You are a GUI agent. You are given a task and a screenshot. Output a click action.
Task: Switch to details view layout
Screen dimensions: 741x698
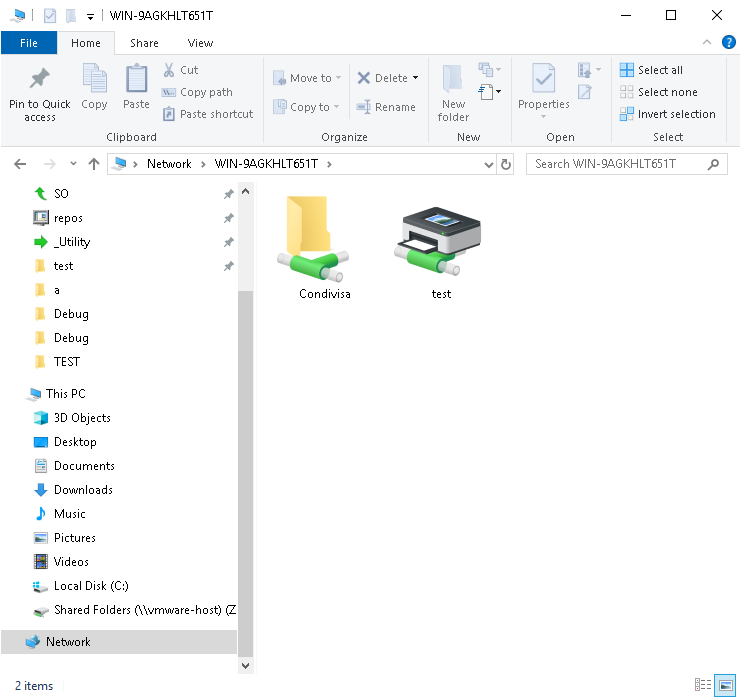(704, 685)
